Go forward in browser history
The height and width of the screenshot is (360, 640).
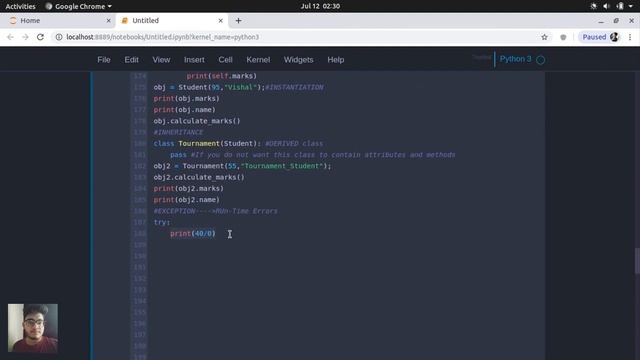[25, 37]
